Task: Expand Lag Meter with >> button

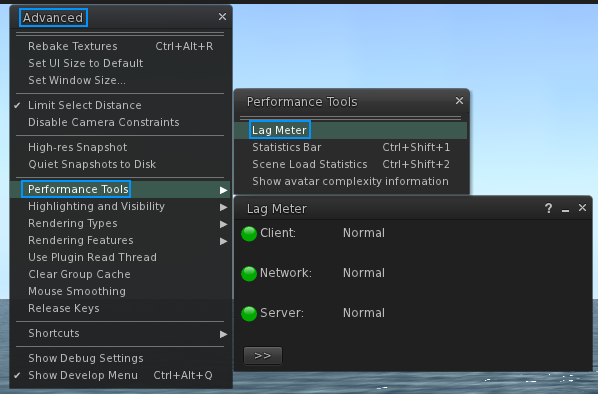Action: click(x=263, y=355)
